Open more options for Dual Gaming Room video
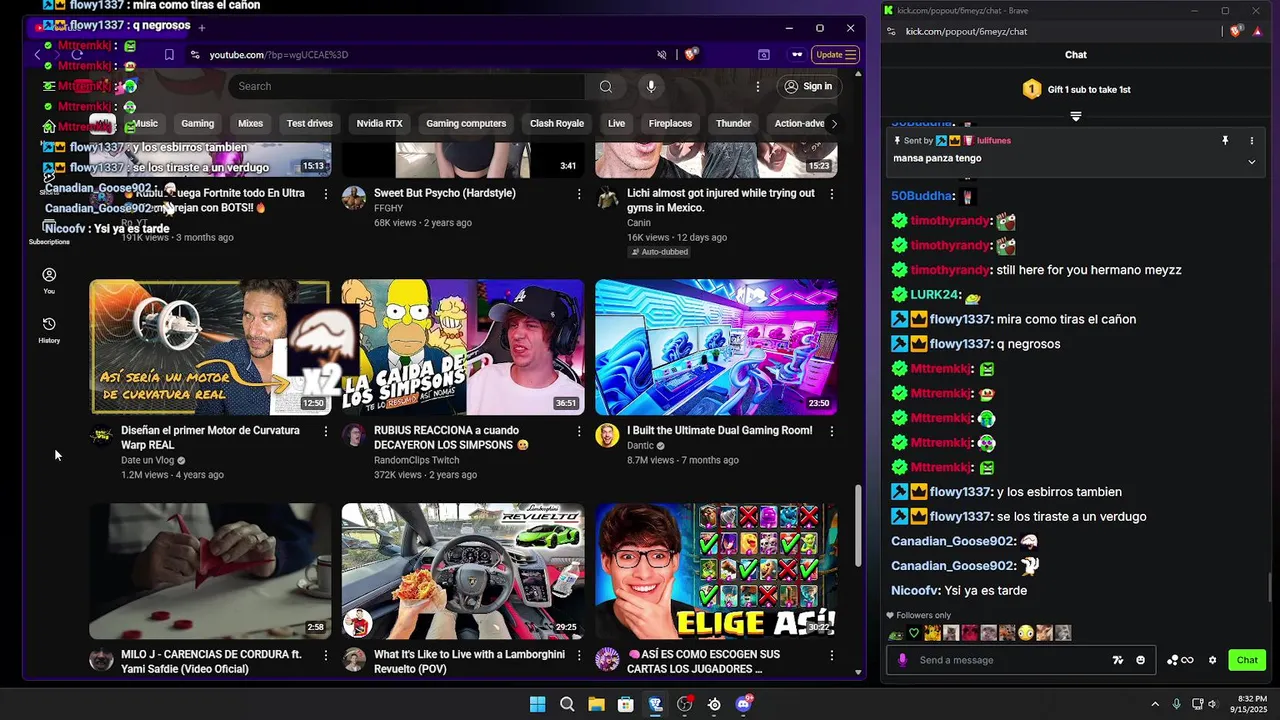The width and height of the screenshot is (1280, 720). (832, 431)
